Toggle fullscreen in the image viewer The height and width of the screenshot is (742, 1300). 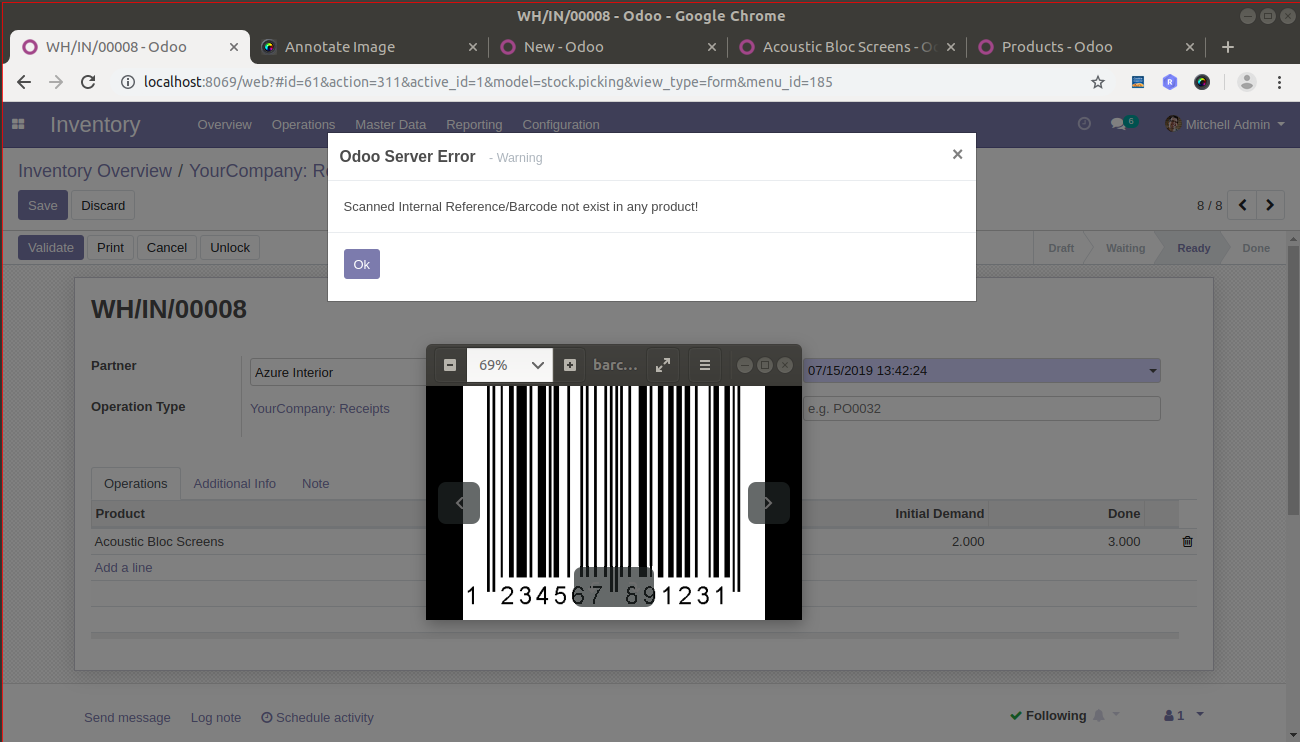(663, 365)
